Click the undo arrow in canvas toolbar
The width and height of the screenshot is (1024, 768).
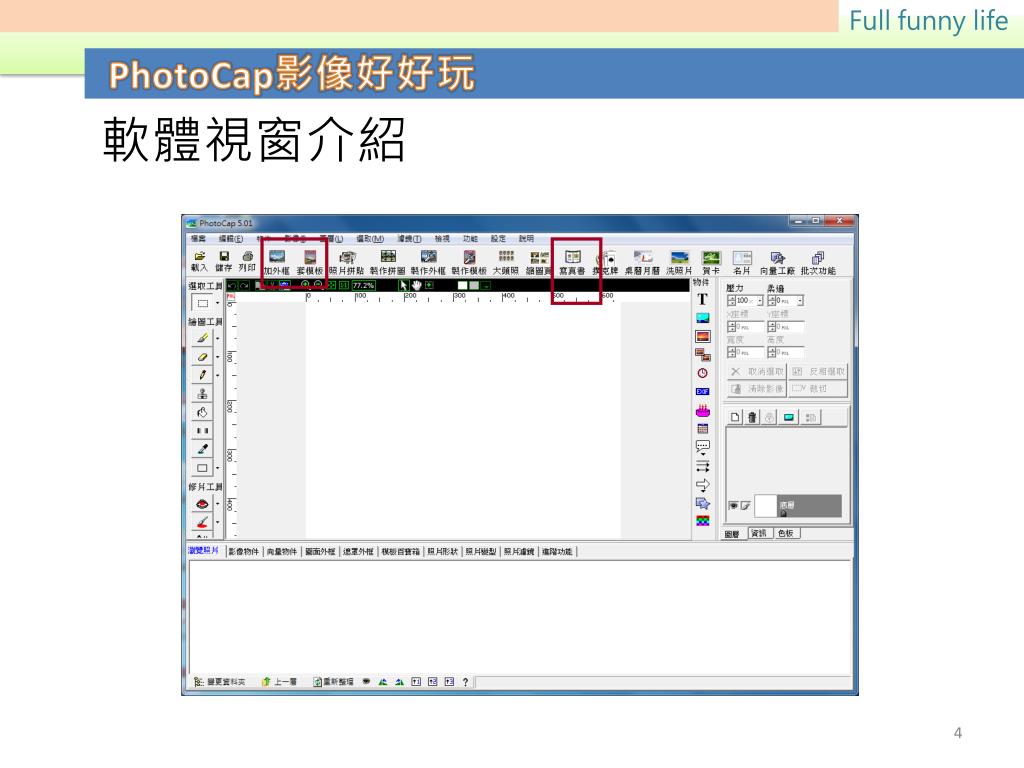[232, 285]
